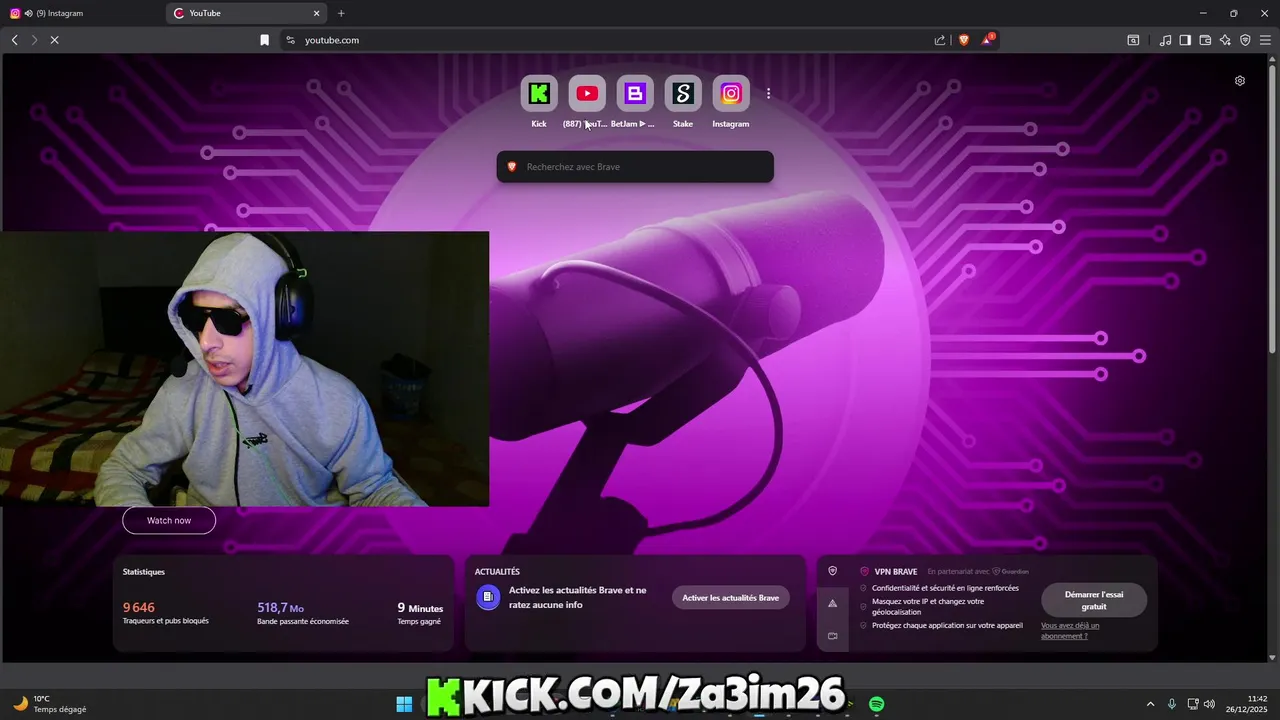Image resolution: width=1280 pixels, height=720 pixels.
Task: Open the Brave Wallet
Action: (1205, 40)
